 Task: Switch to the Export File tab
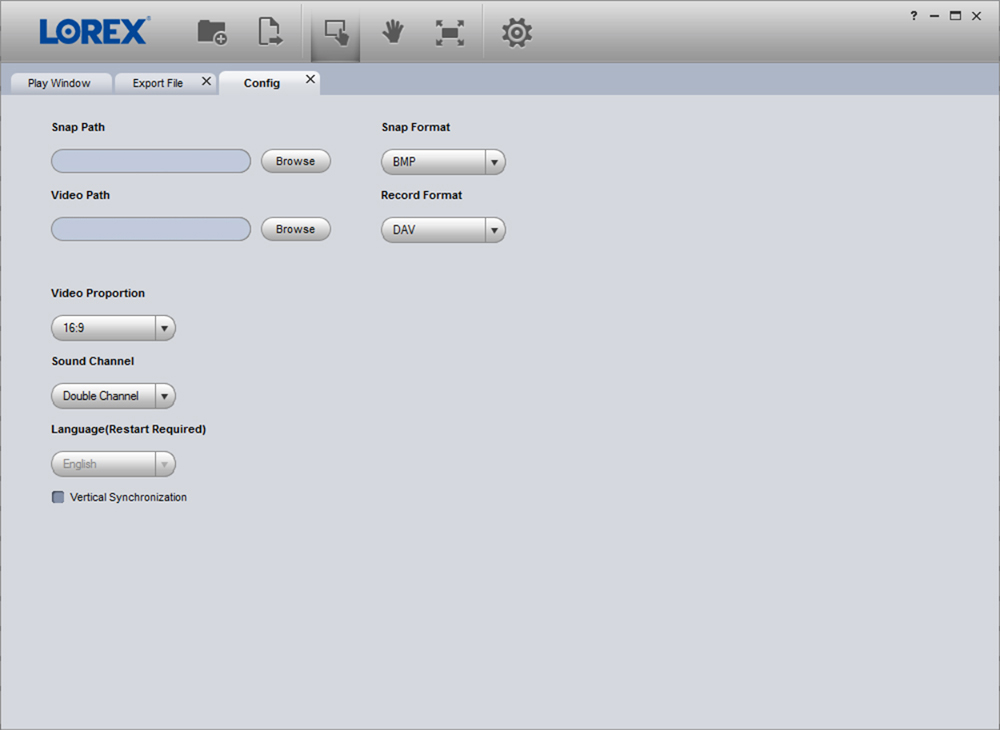point(158,84)
